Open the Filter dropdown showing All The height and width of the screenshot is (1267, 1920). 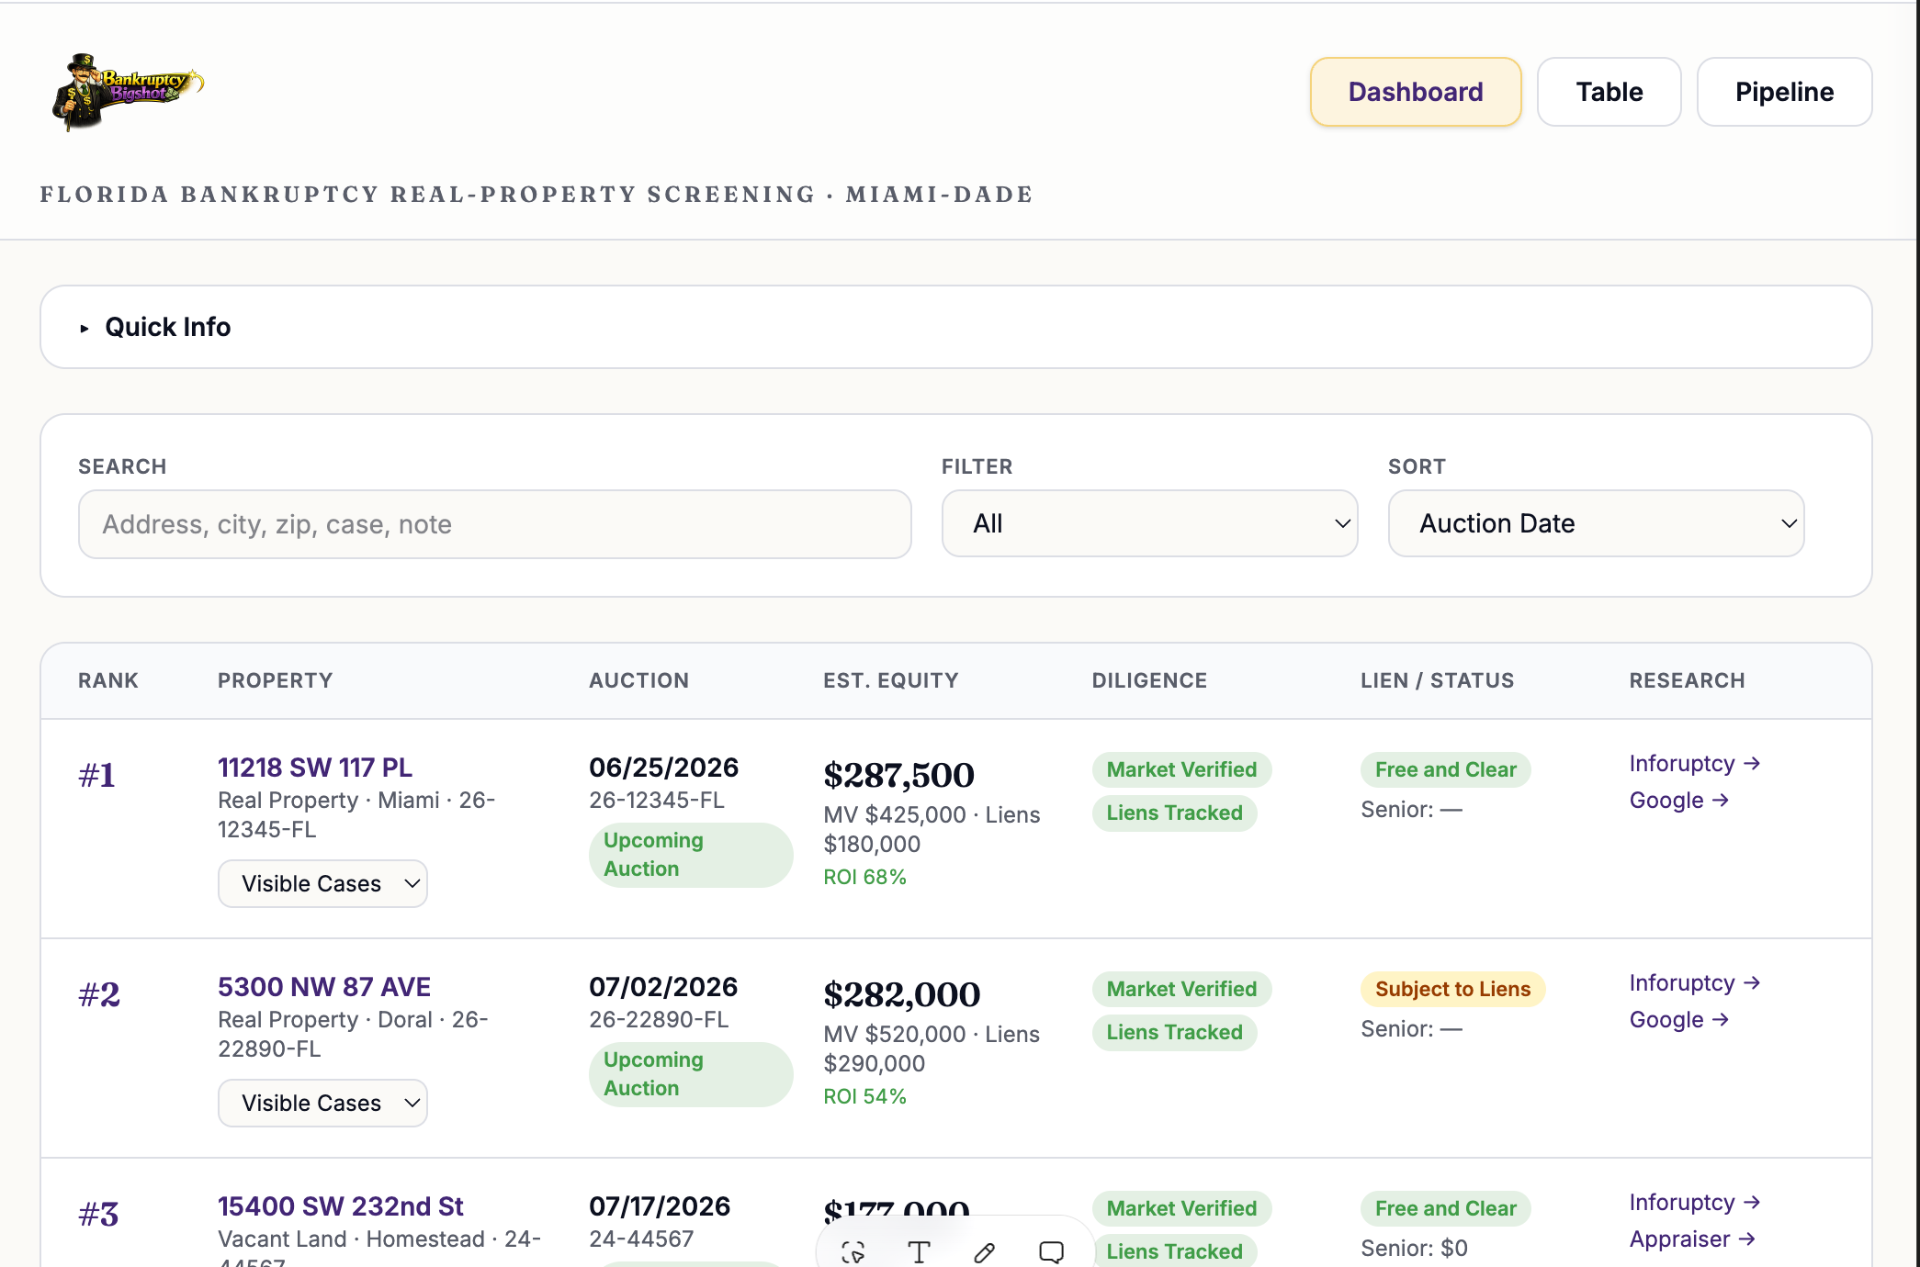[1149, 523]
